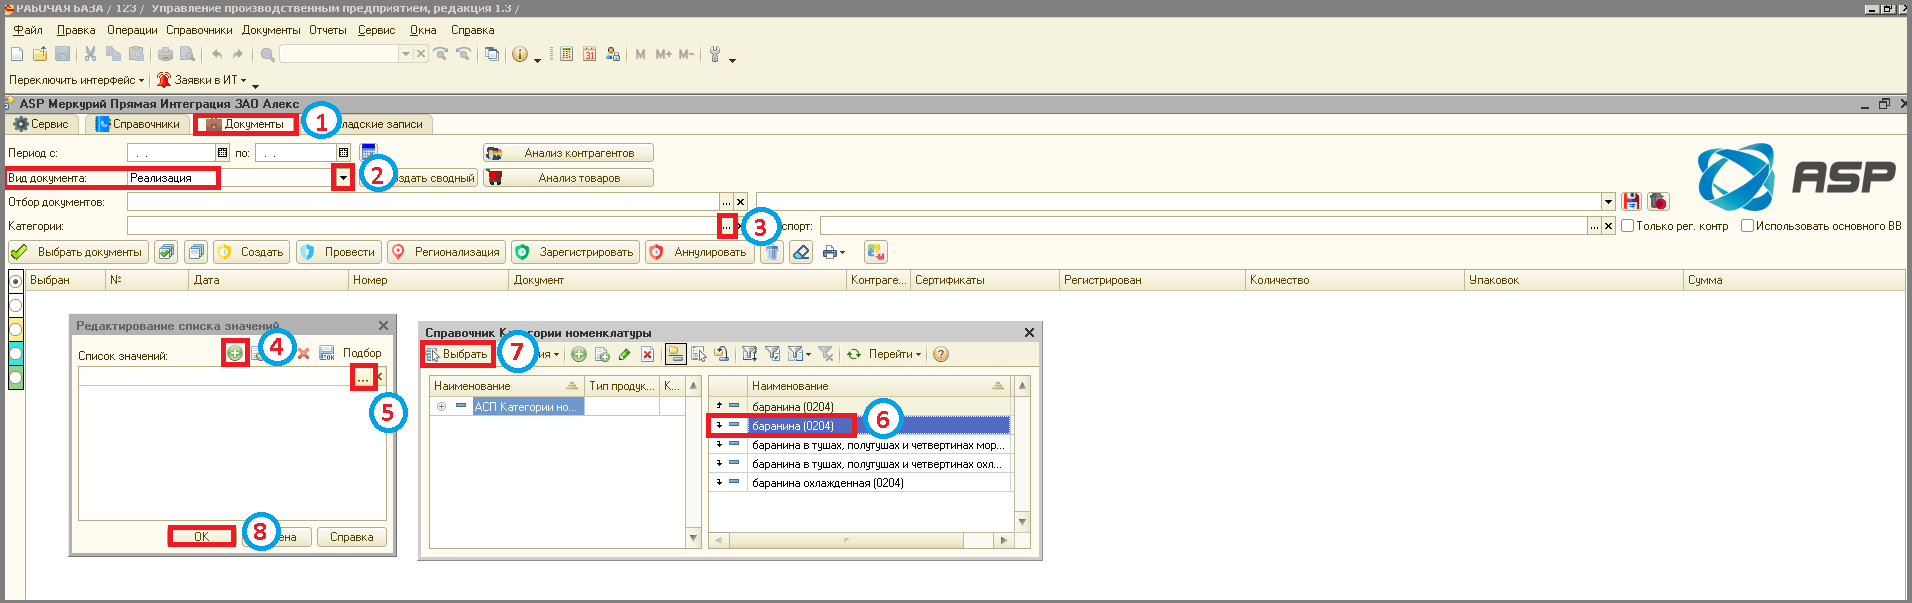This screenshot has width=1912, height=603.
Task: Click the 'Анализ товаров' button
Action: pos(568,178)
